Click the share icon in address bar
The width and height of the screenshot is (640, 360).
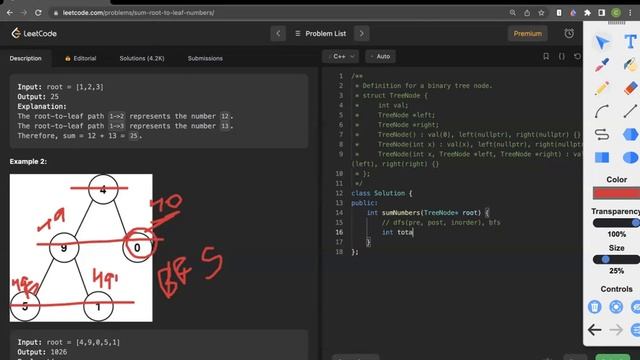point(527,13)
